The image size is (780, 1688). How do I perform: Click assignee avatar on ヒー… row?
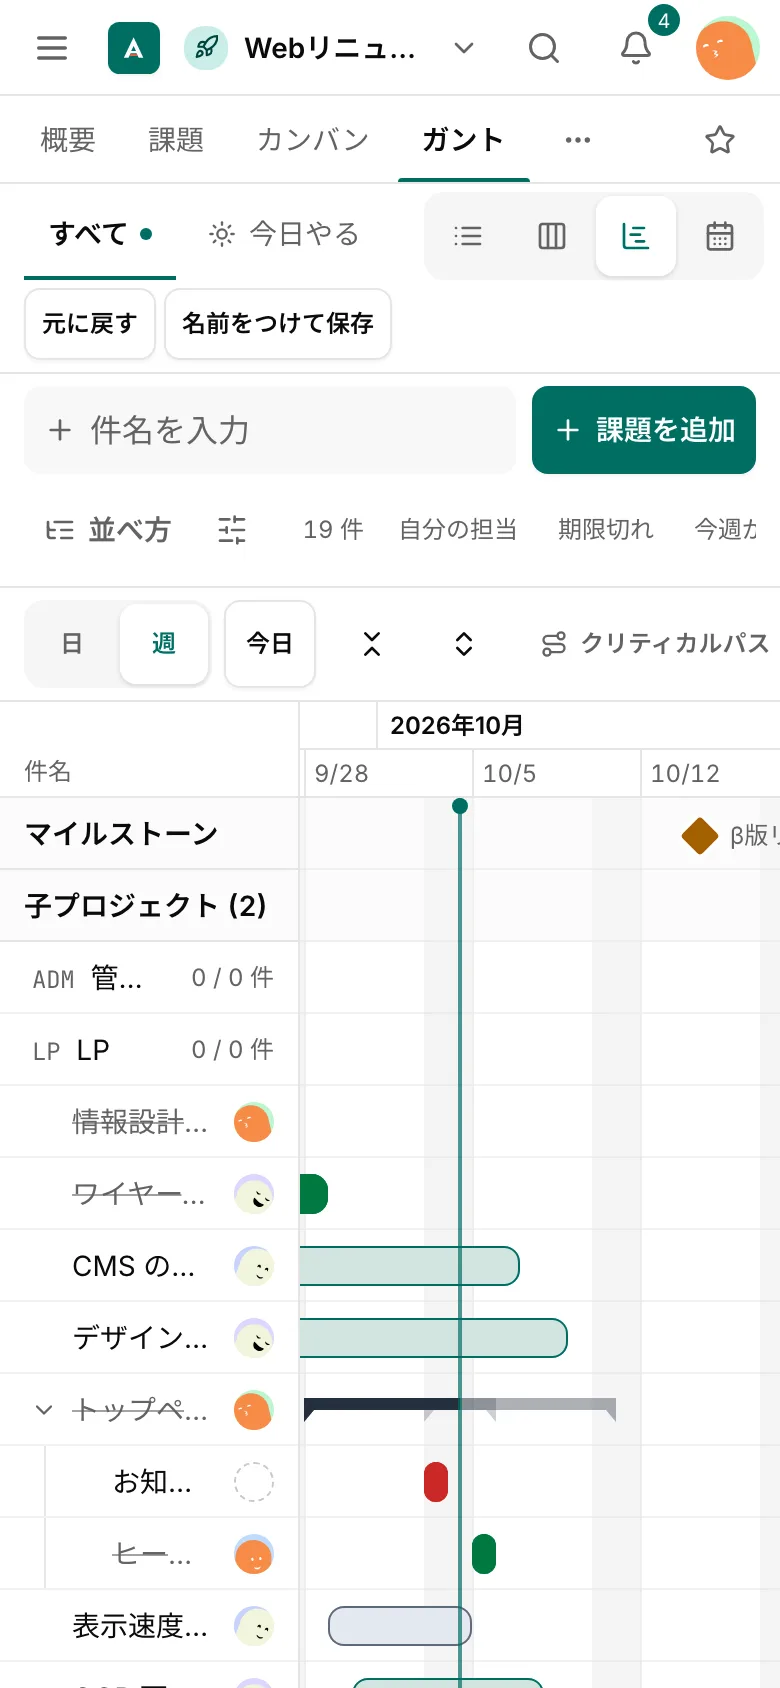(254, 1554)
